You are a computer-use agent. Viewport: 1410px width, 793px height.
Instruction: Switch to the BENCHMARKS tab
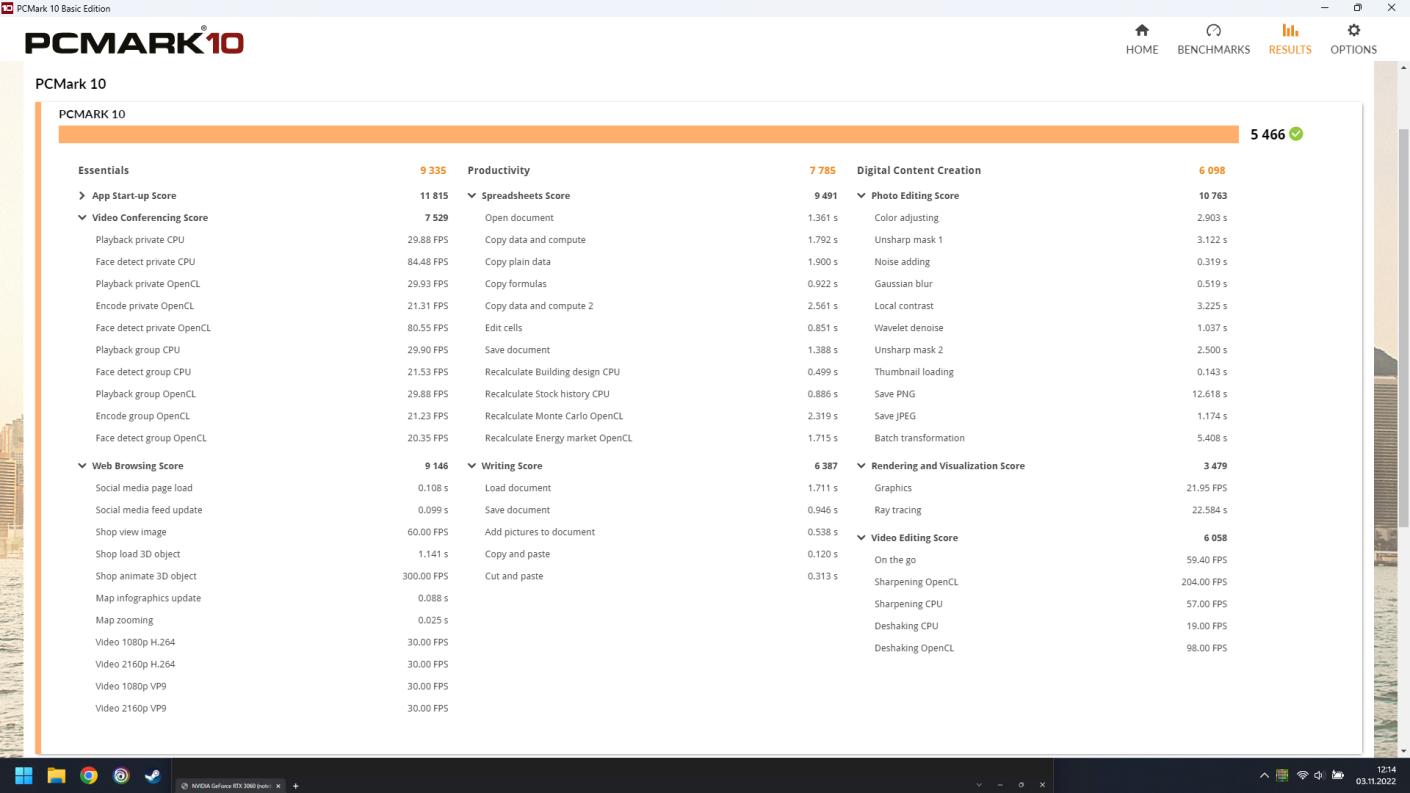(x=1213, y=38)
